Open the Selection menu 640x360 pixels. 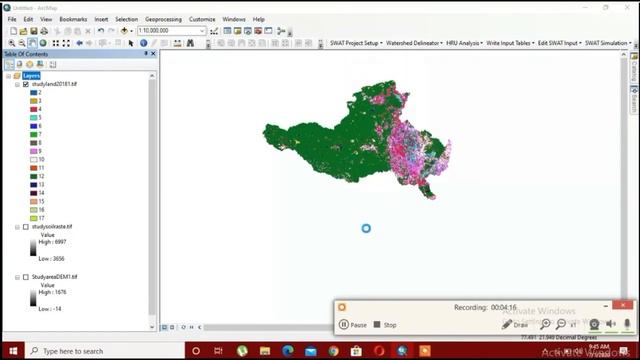pyautogui.click(x=127, y=19)
